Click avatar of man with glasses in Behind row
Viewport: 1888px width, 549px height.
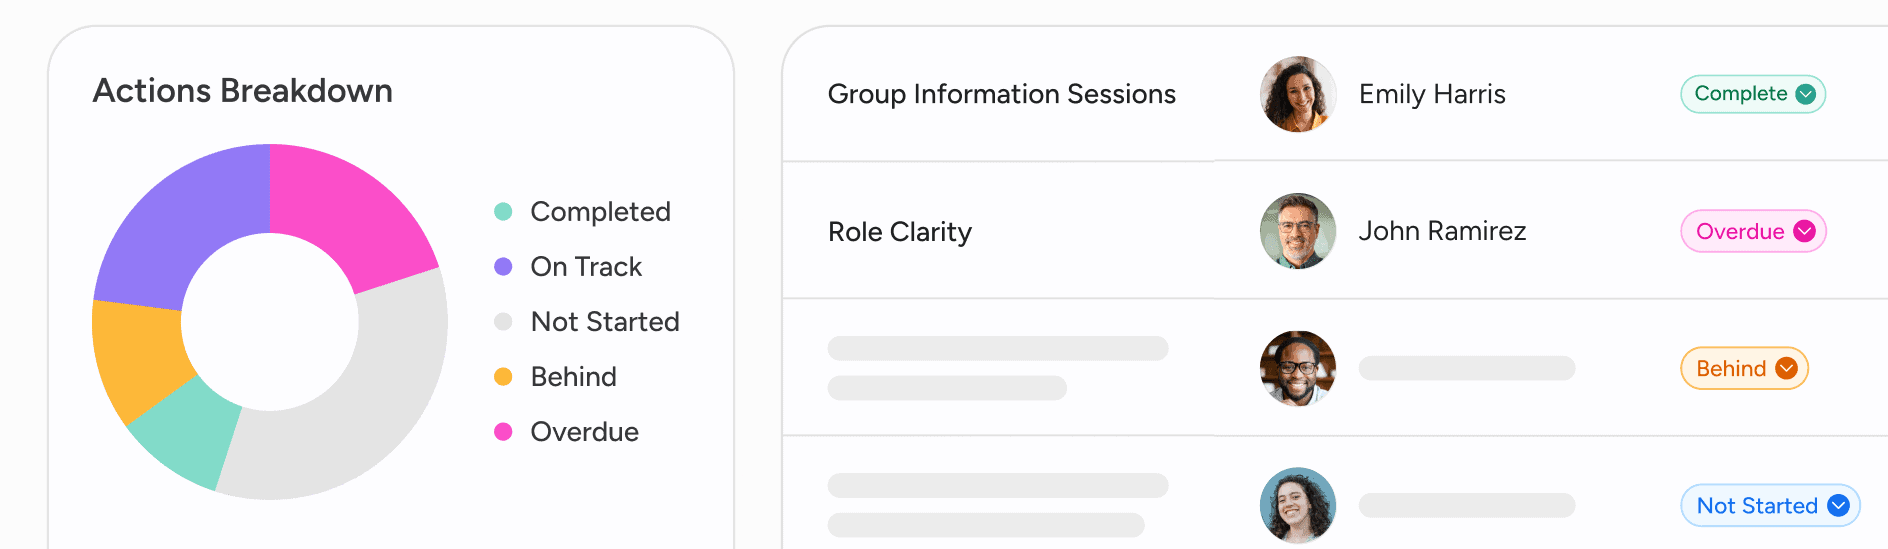(x=1298, y=368)
